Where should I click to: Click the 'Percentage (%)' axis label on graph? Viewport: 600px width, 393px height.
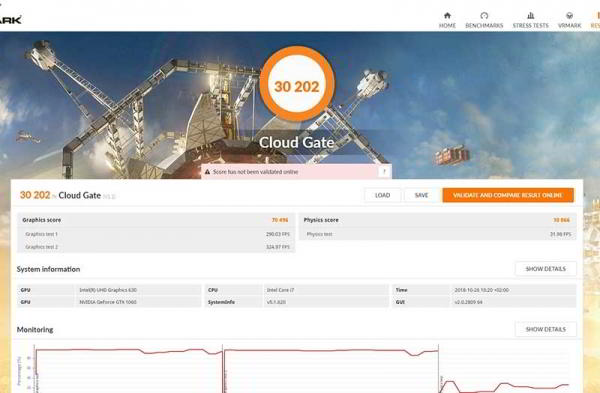[x=19, y=371]
